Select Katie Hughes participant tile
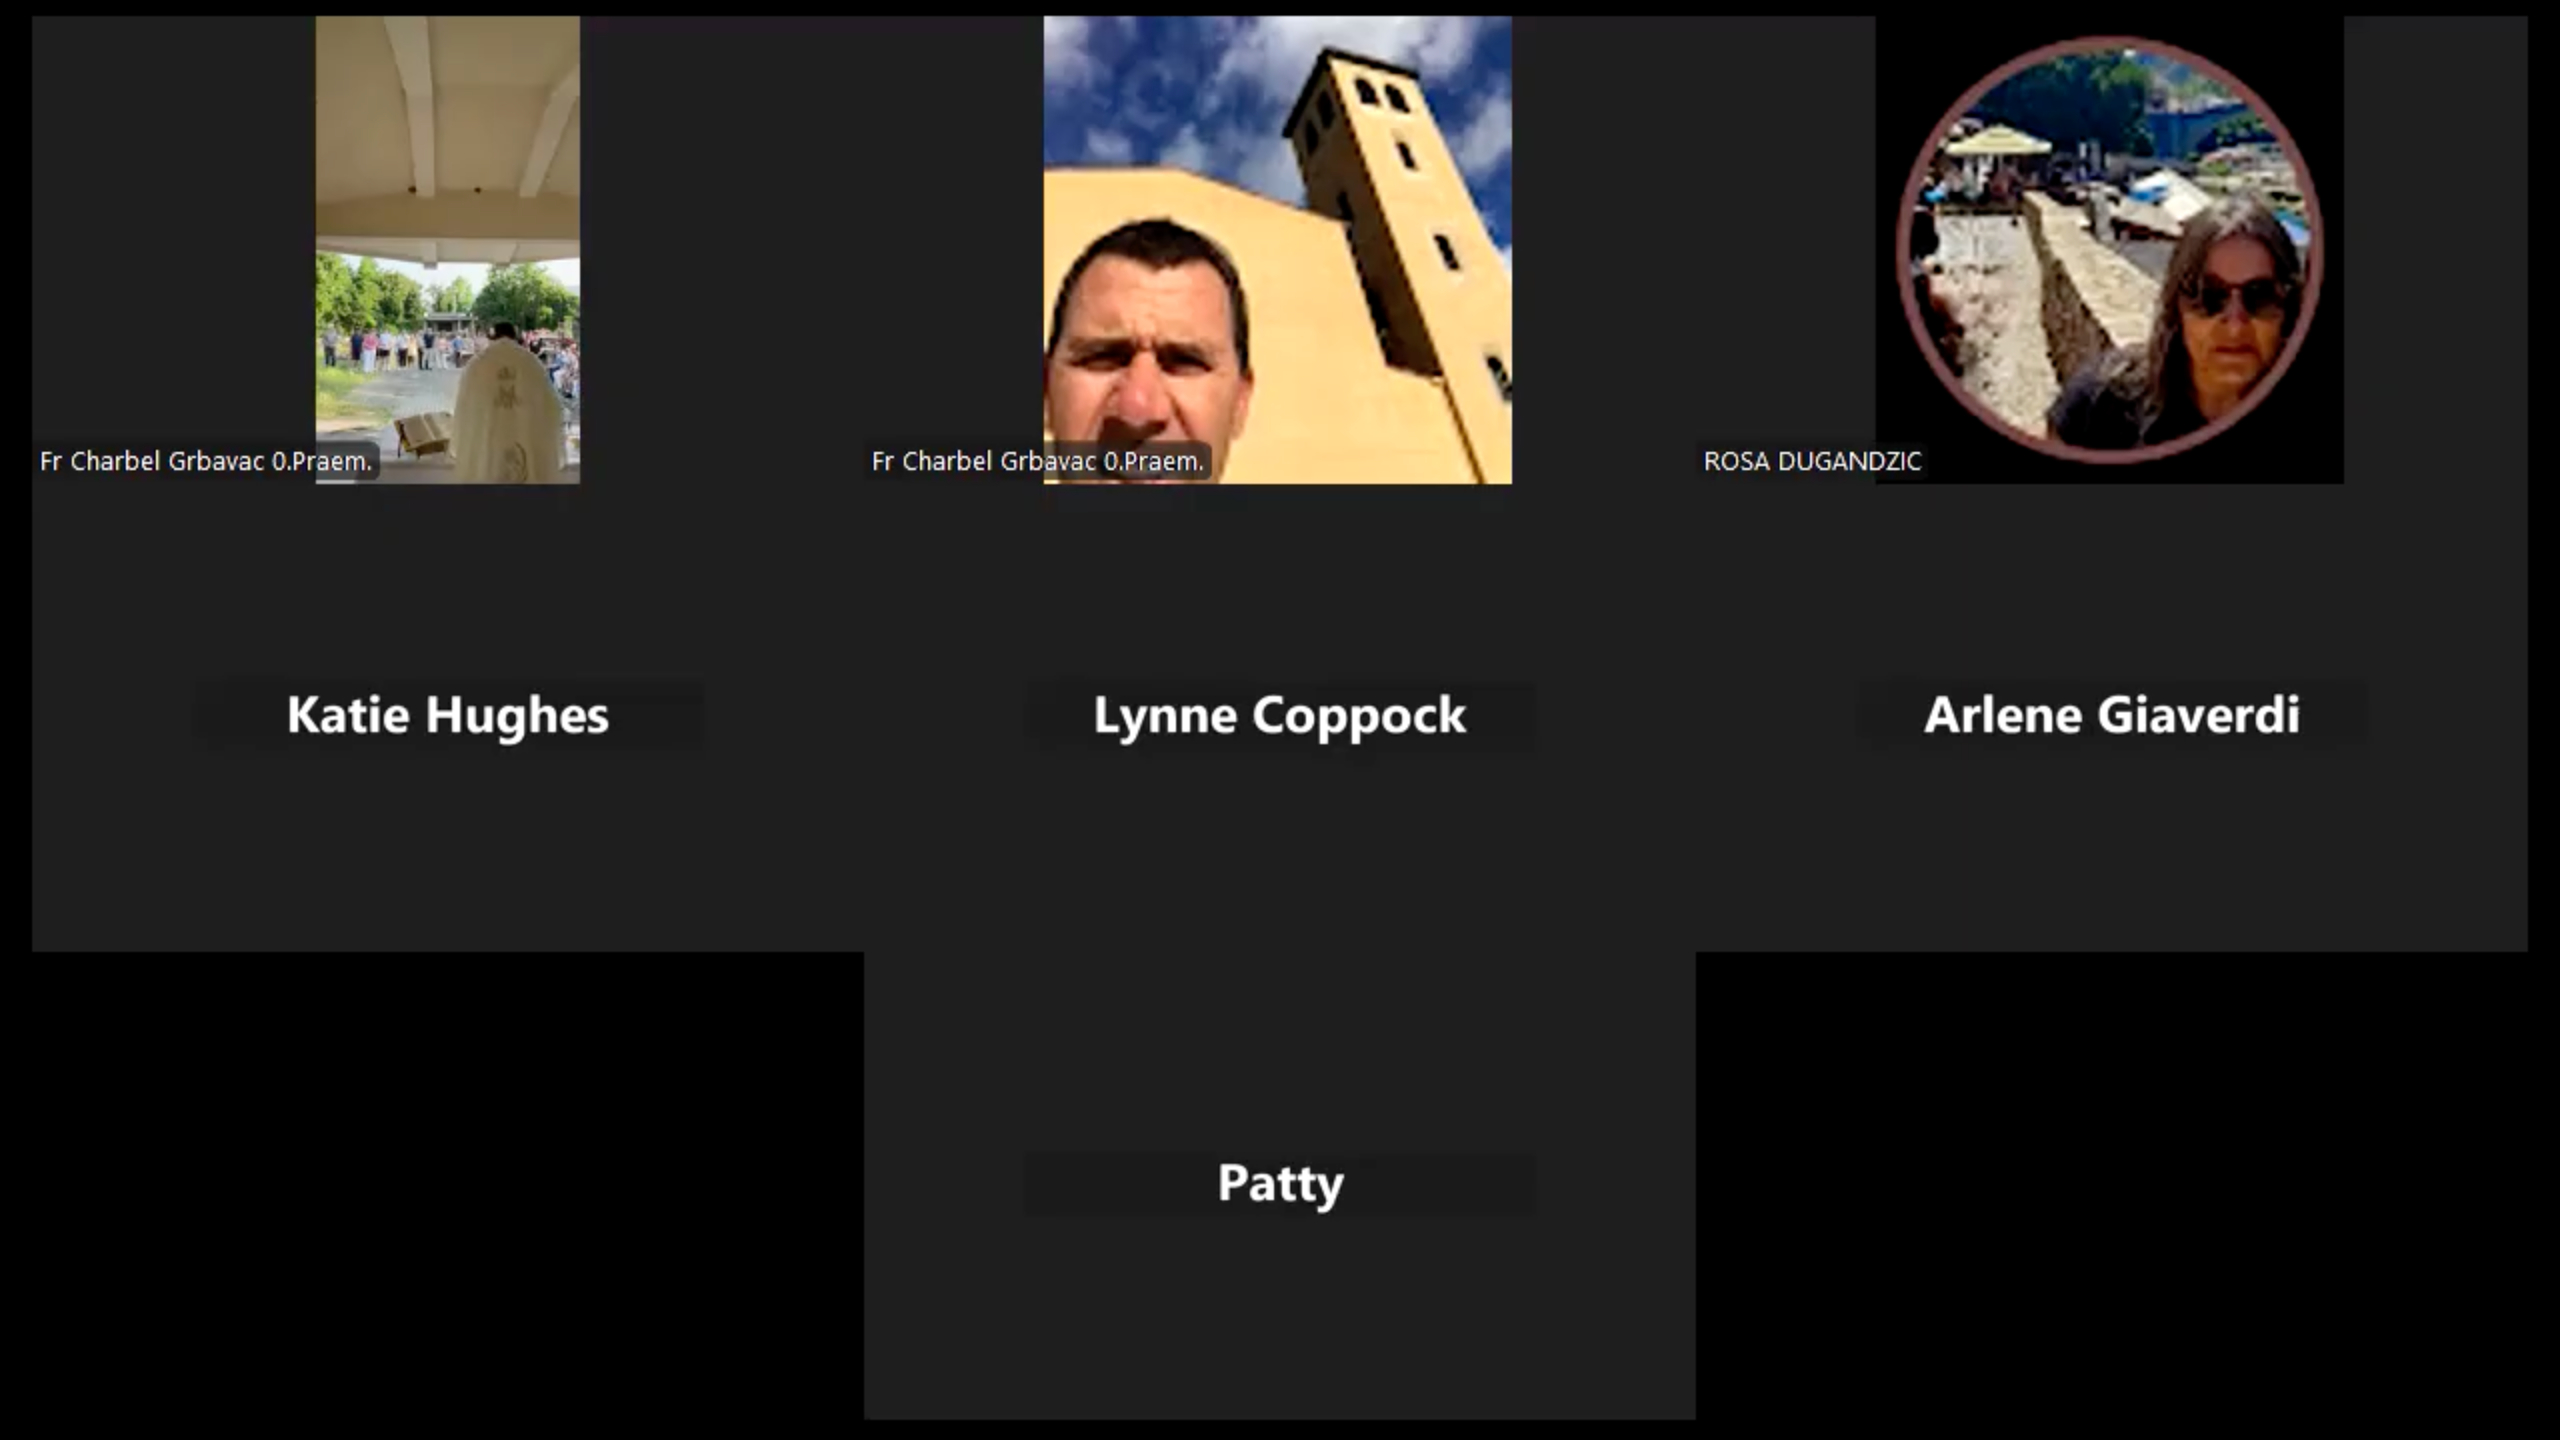 (x=447, y=715)
